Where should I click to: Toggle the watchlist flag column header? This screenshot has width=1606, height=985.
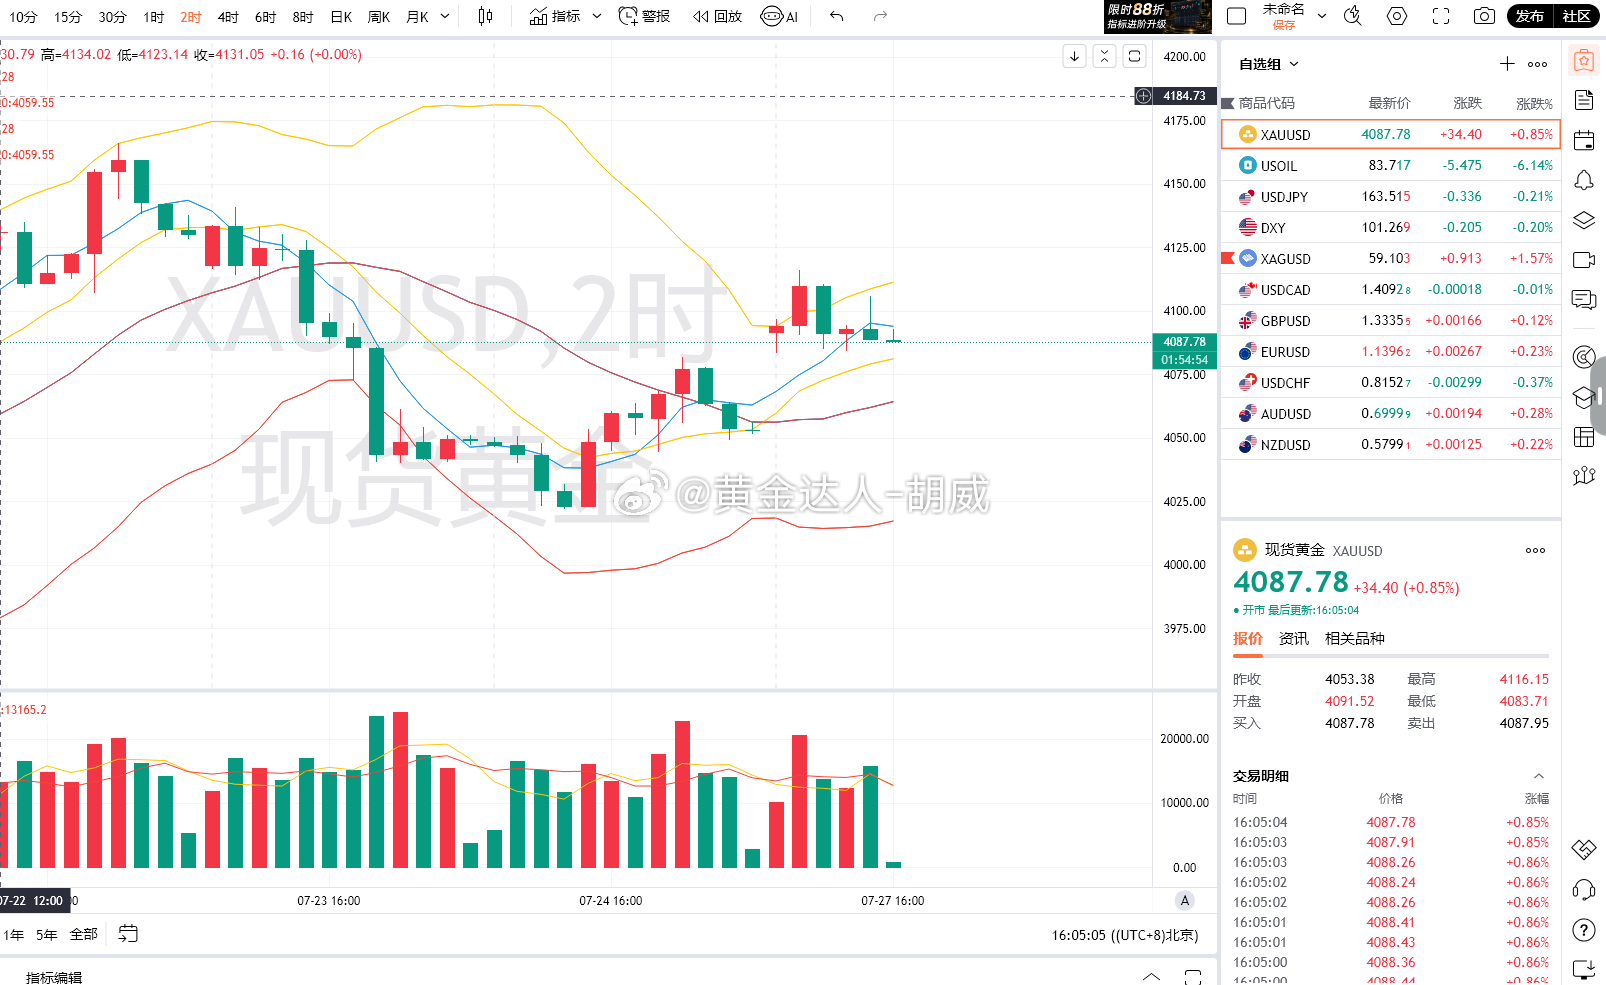[x=1228, y=103]
